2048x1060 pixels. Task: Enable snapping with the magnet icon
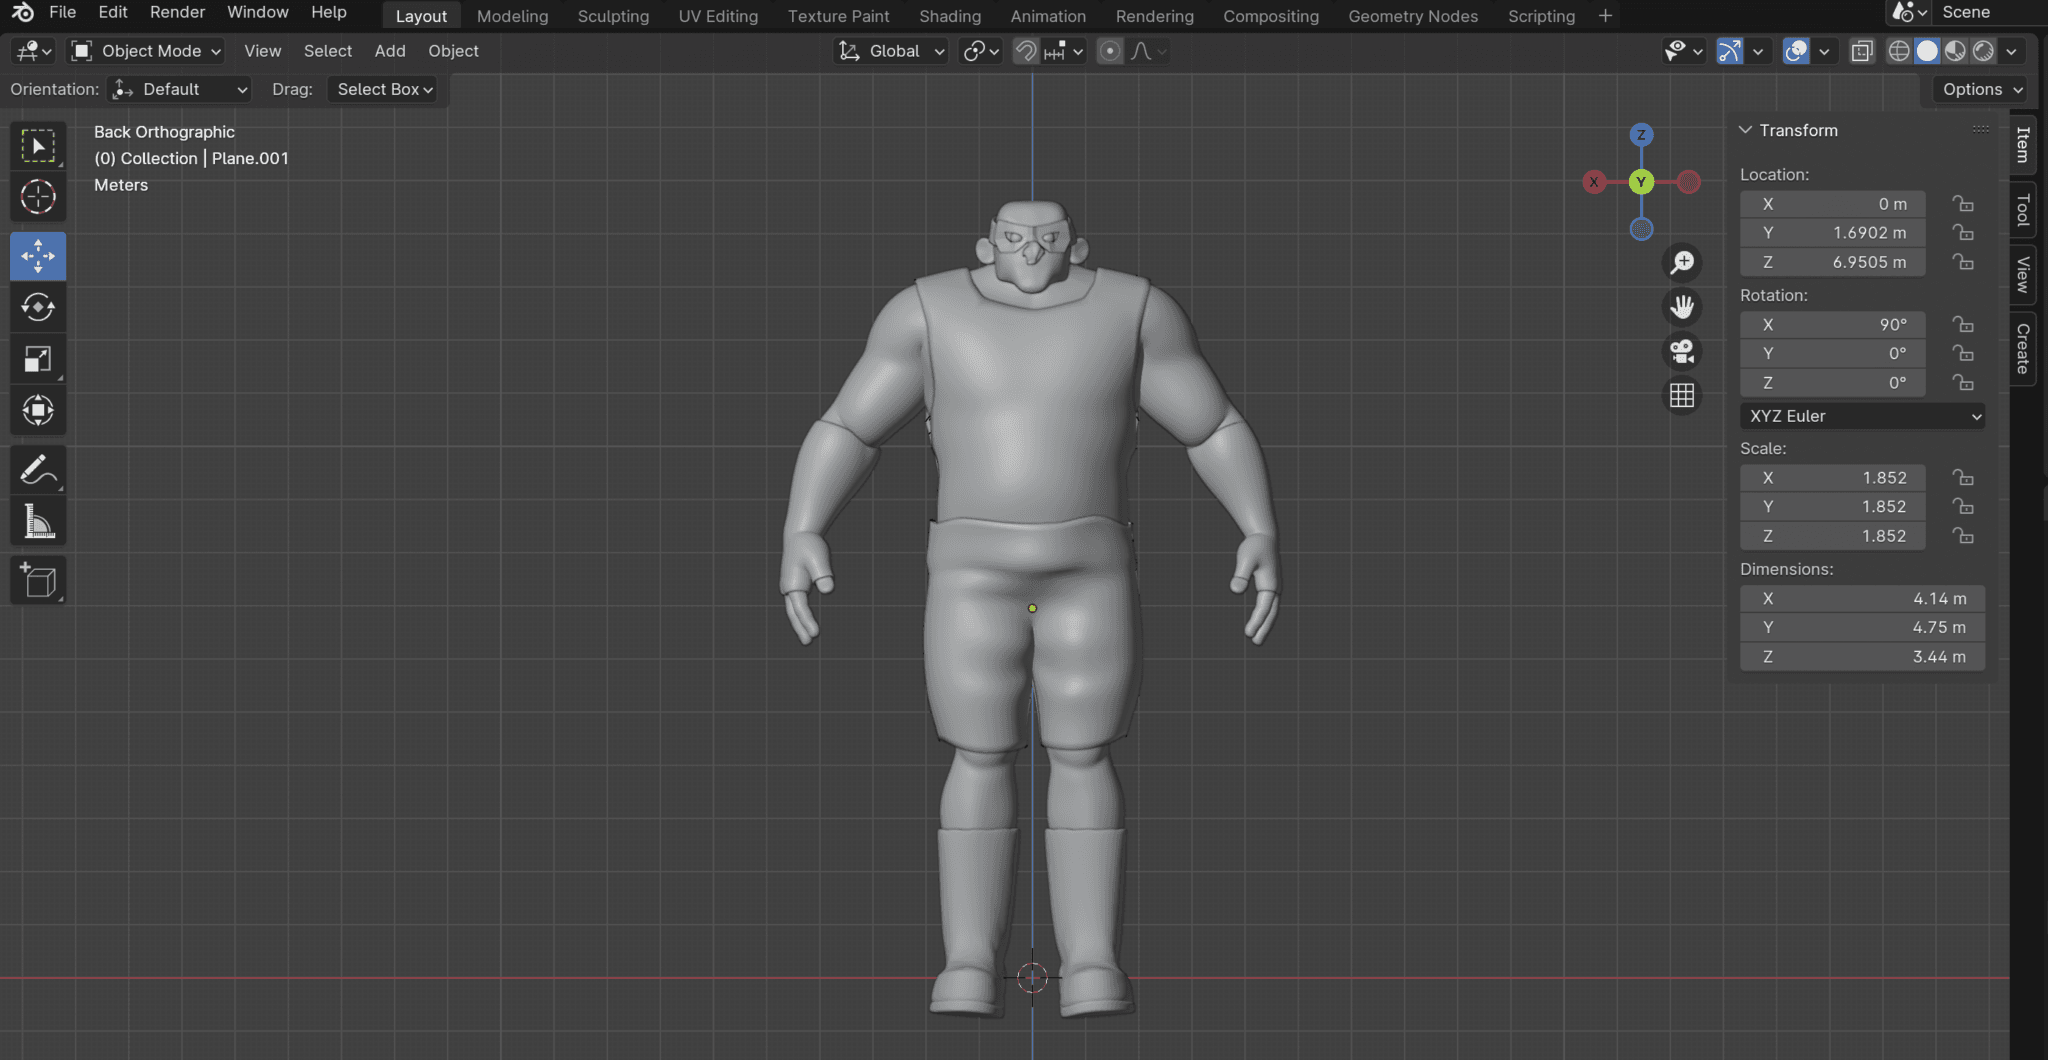tap(1024, 51)
